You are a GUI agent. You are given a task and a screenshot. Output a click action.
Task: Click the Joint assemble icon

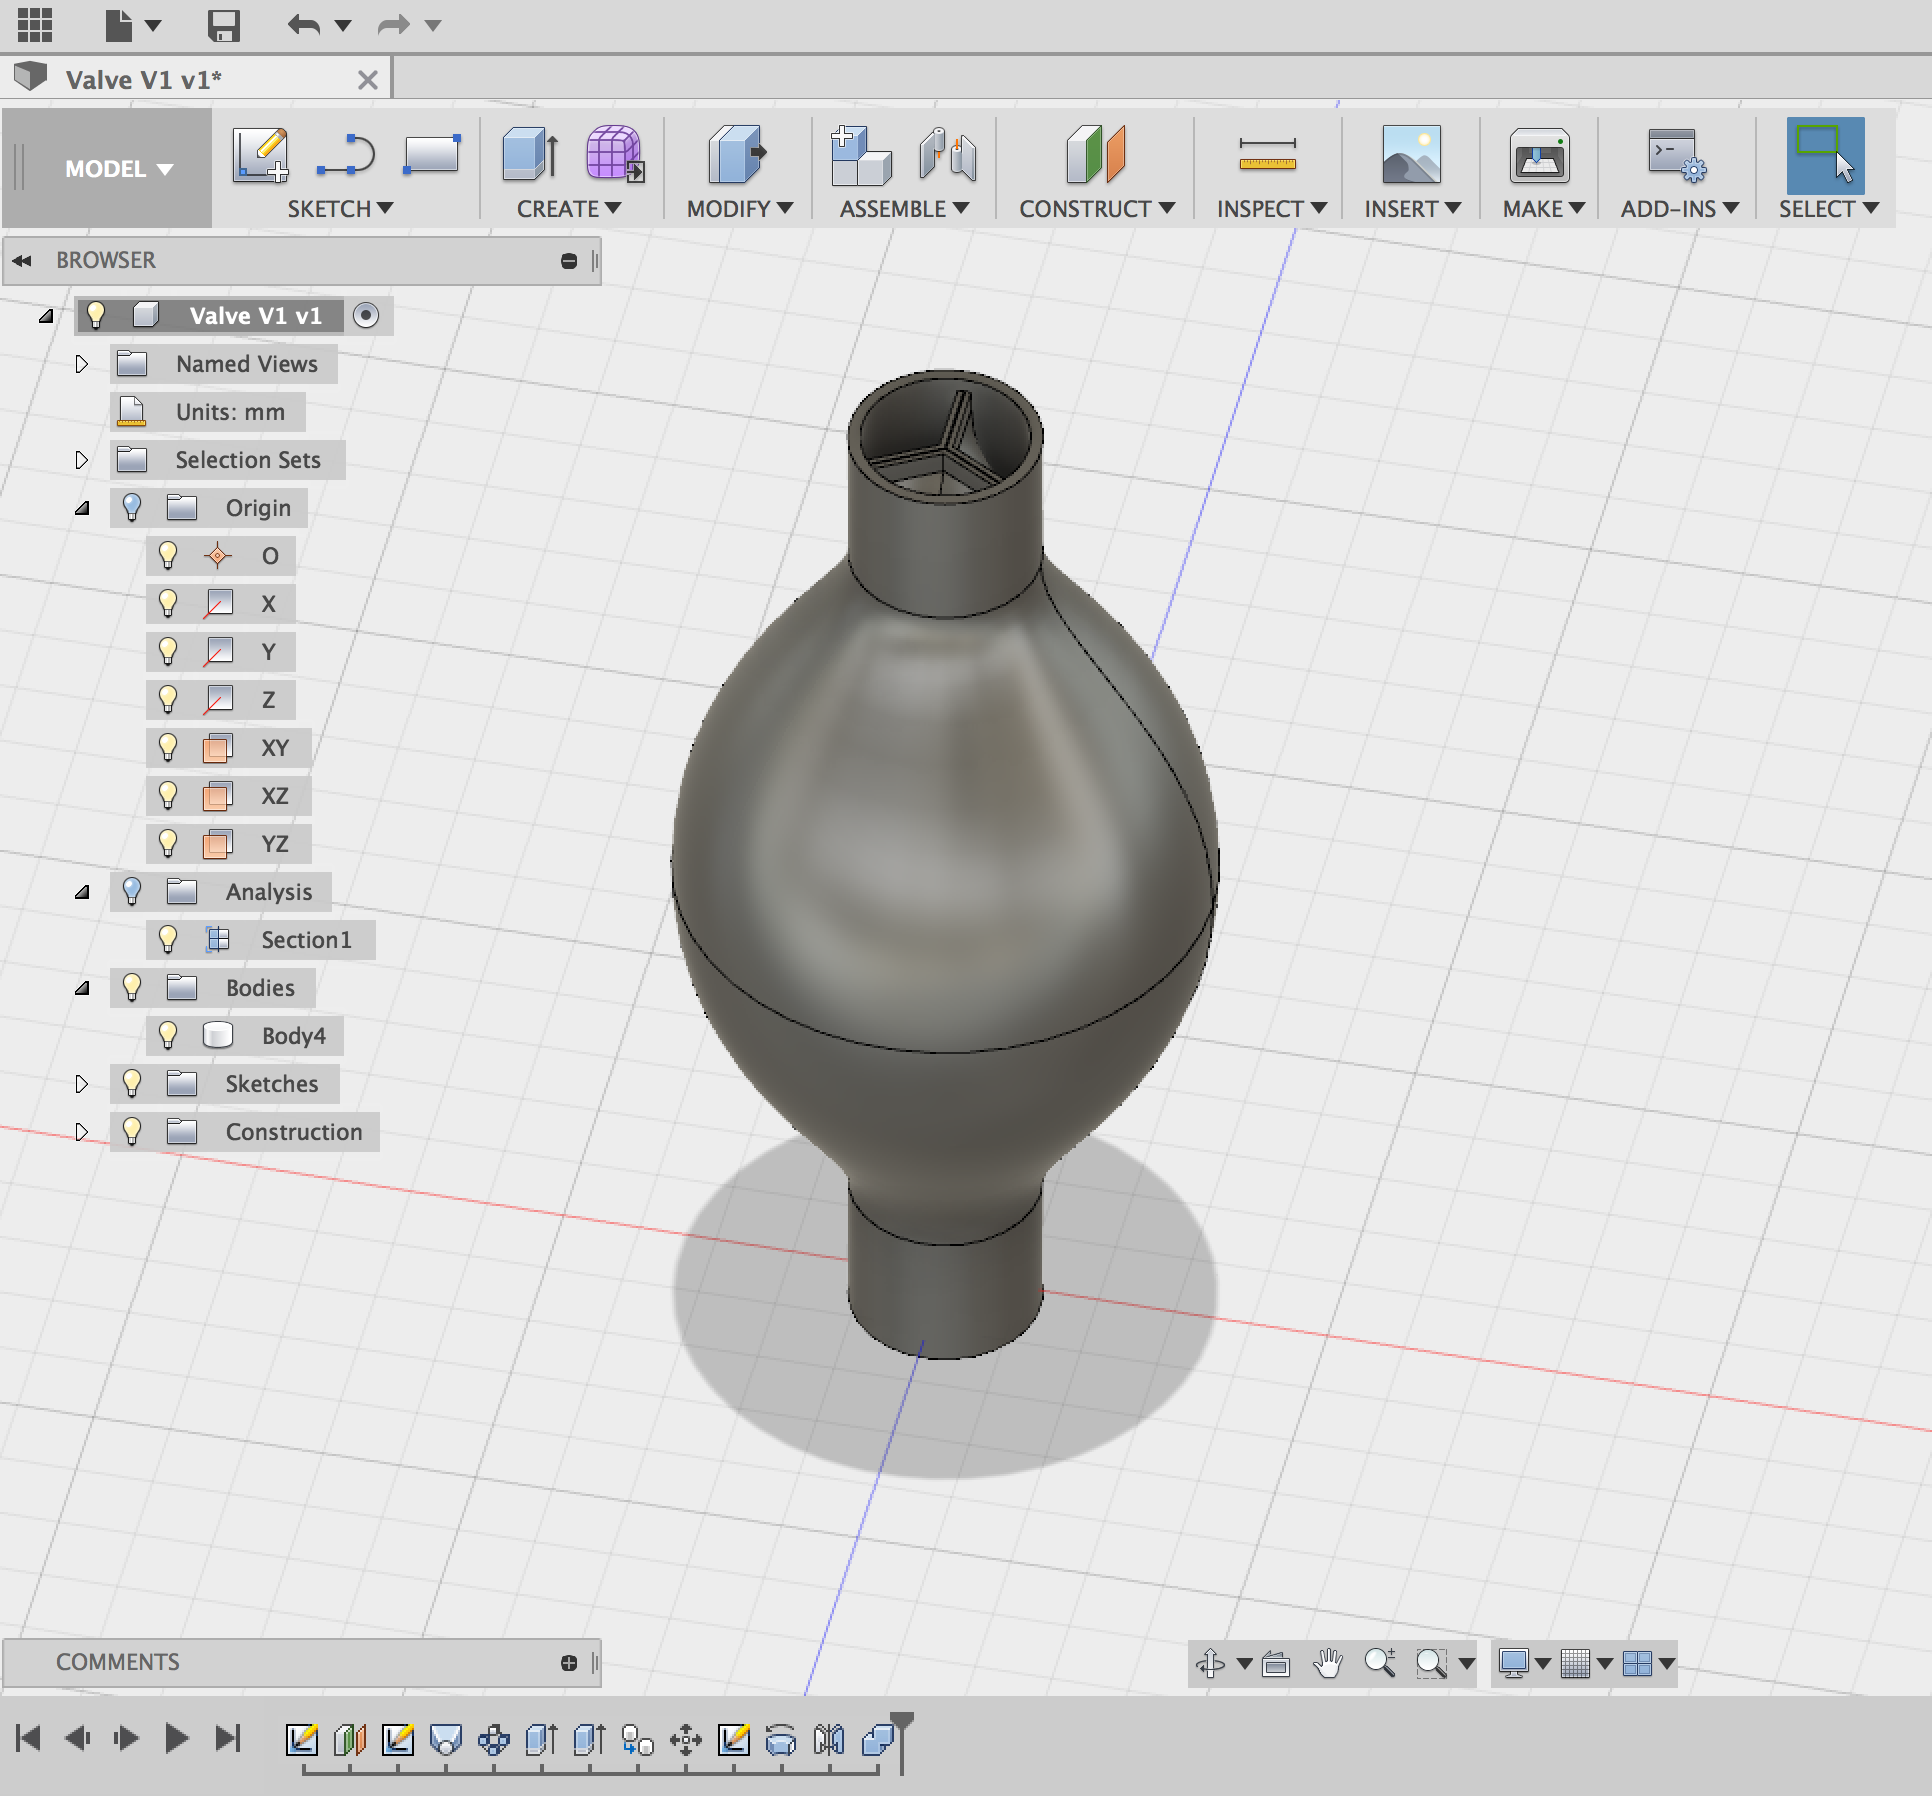coord(948,155)
